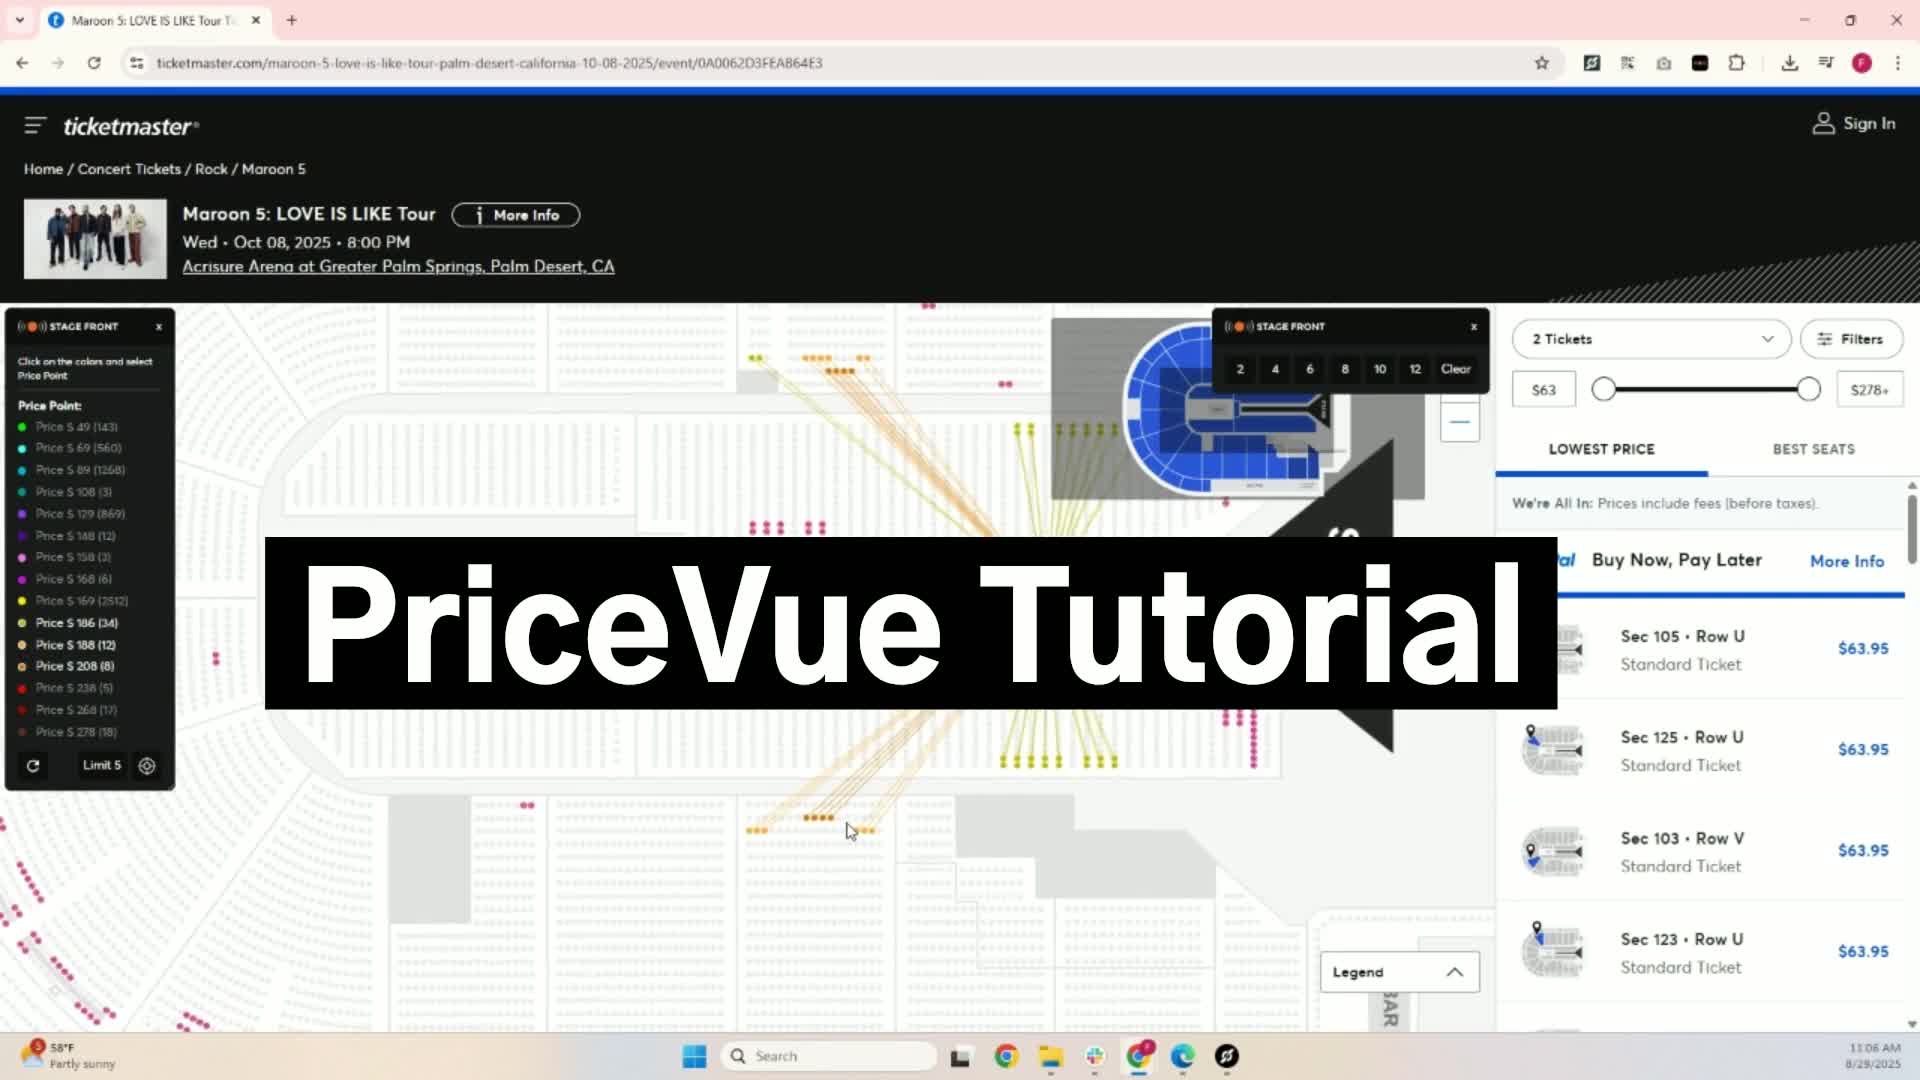
Task: Open the Acrisure Arena venue link
Action: click(x=398, y=267)
